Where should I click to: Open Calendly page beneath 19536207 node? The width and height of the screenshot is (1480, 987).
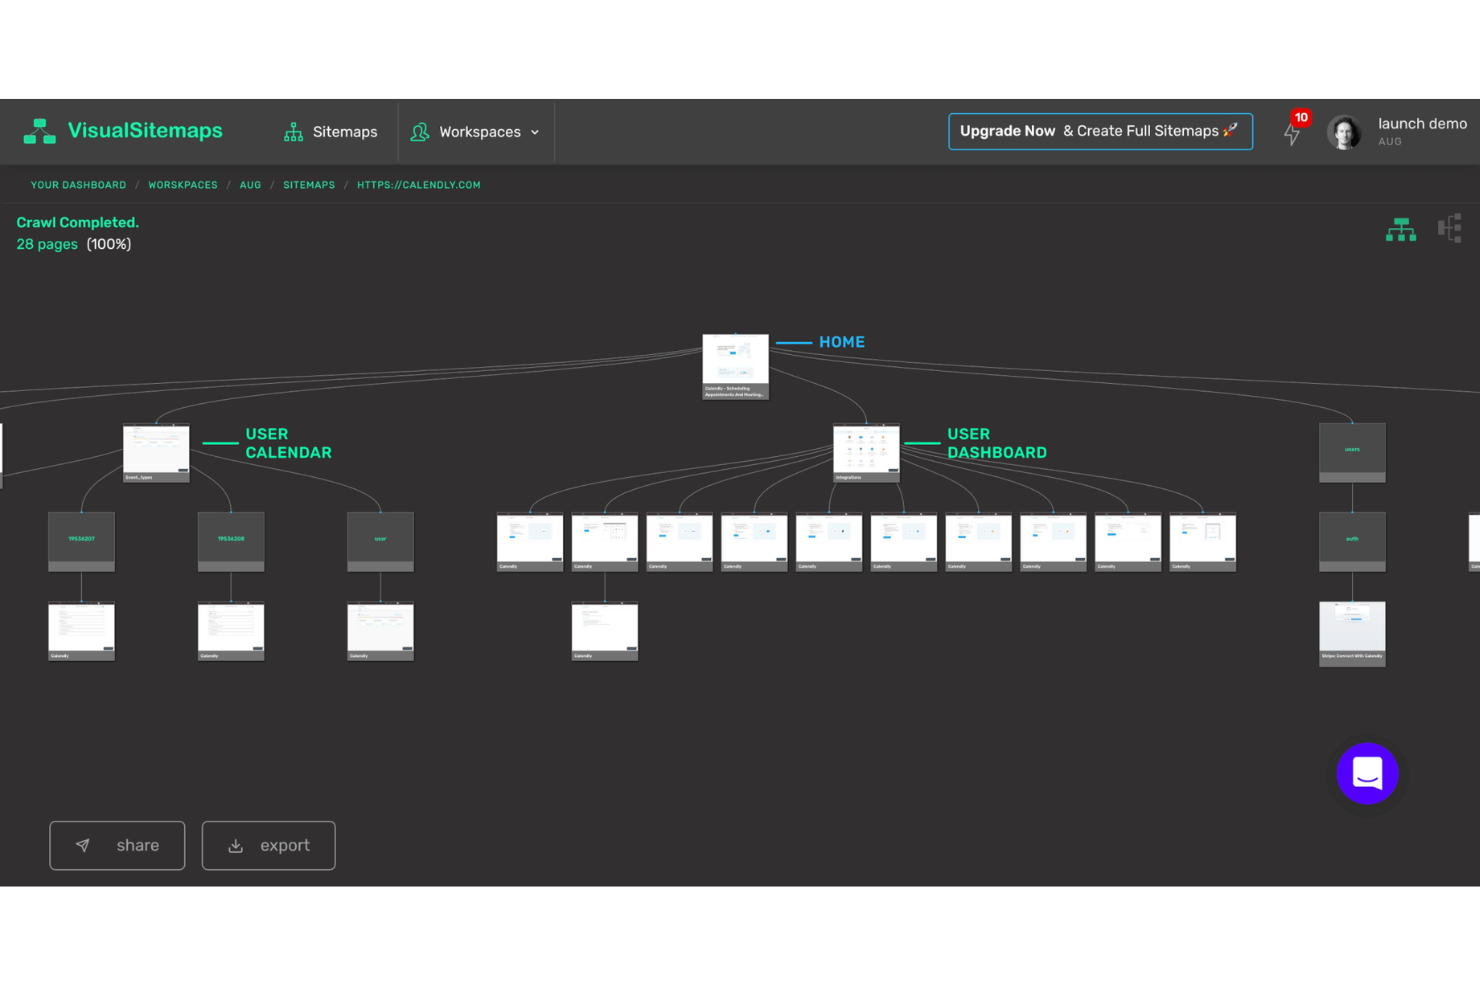(x=81, y=632)
